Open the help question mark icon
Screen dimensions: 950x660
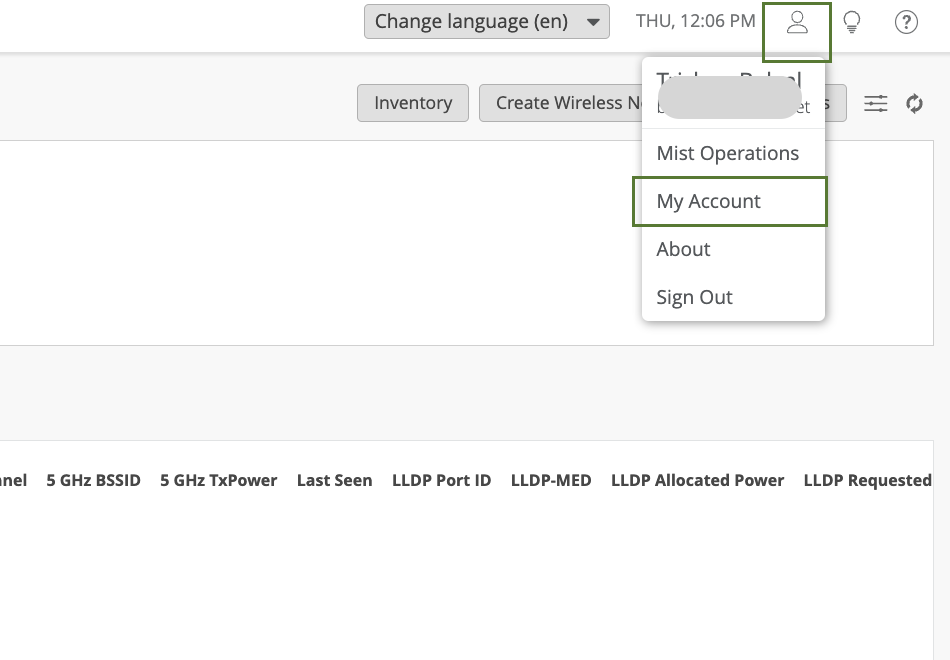(906, 23)
